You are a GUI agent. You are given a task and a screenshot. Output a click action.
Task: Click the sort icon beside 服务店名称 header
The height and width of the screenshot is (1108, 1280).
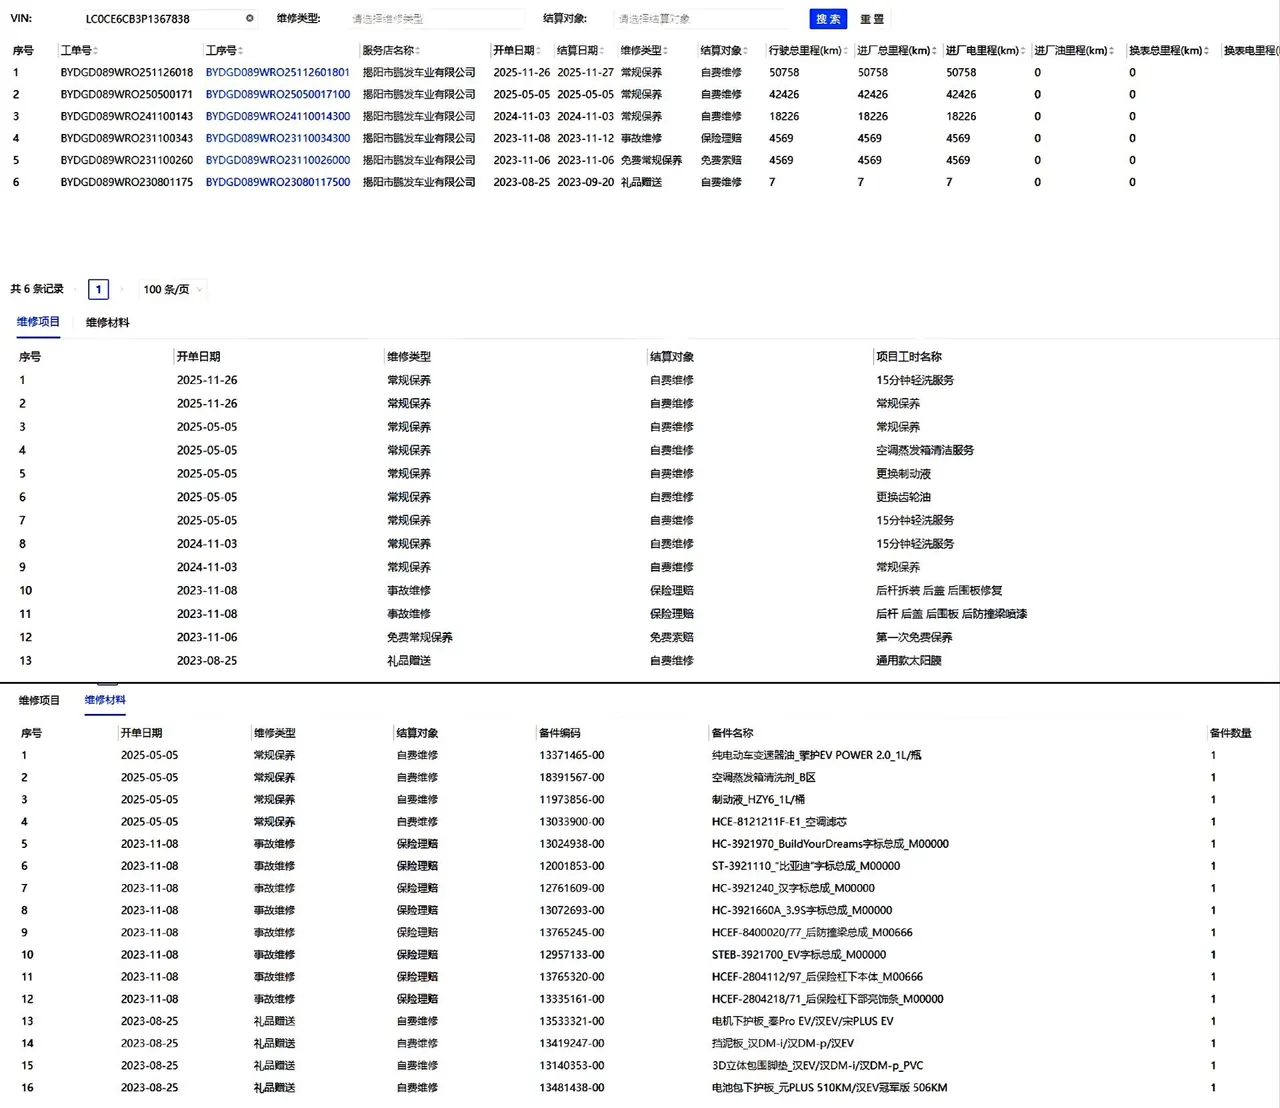pyautogui.click(x=418, y=51)
